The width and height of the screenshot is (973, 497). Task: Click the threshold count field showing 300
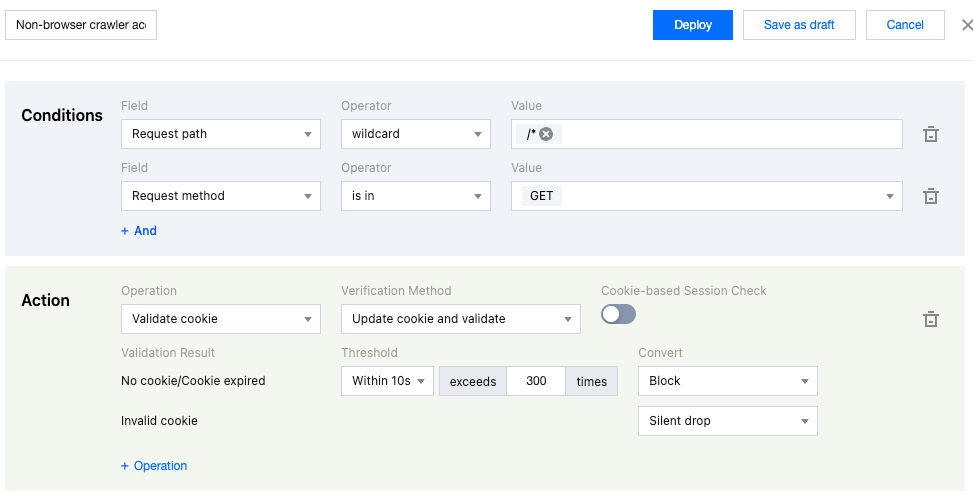coord(536,381)
